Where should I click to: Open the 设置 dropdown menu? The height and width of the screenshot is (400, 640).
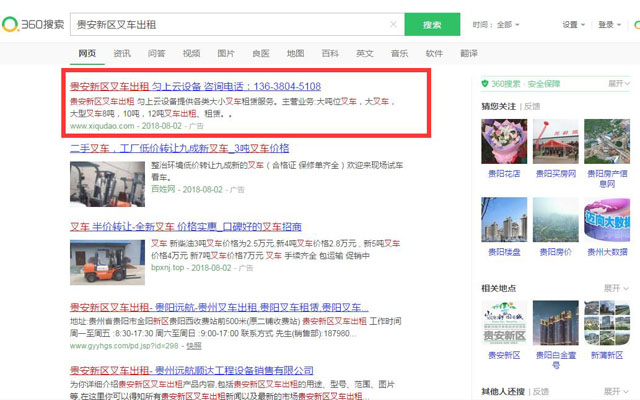click(573, 24)
